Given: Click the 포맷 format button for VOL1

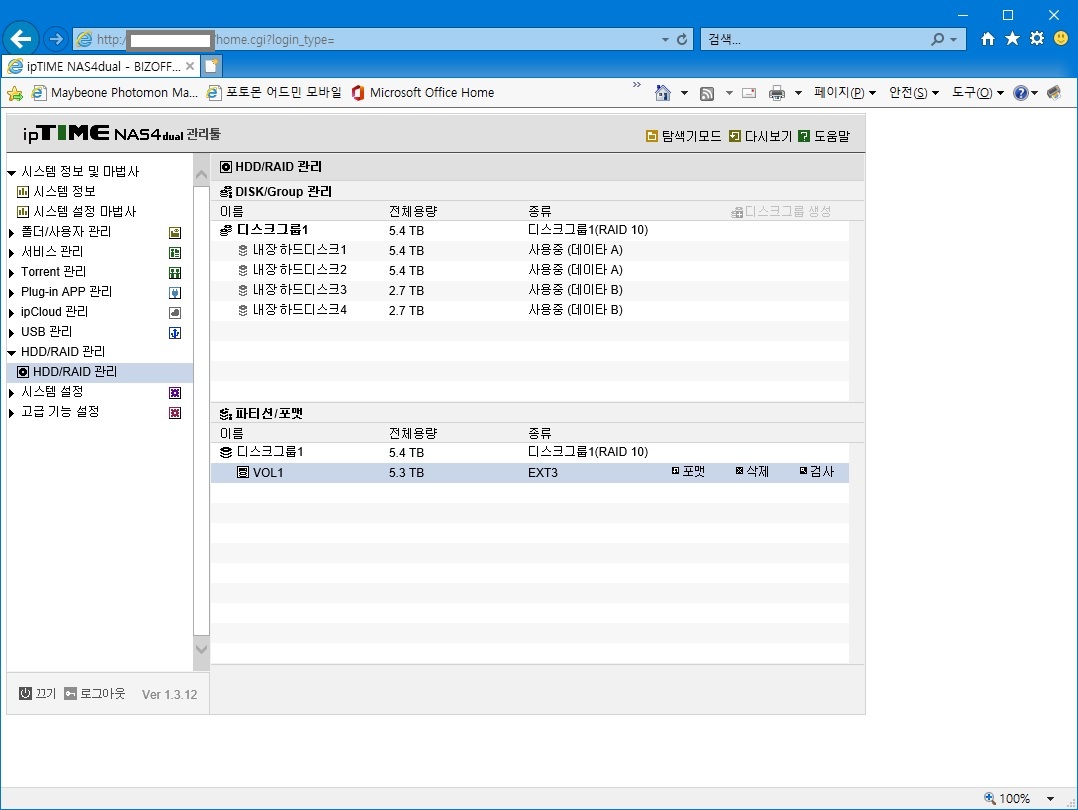Looking at the screenshot, I should [688, 471].
